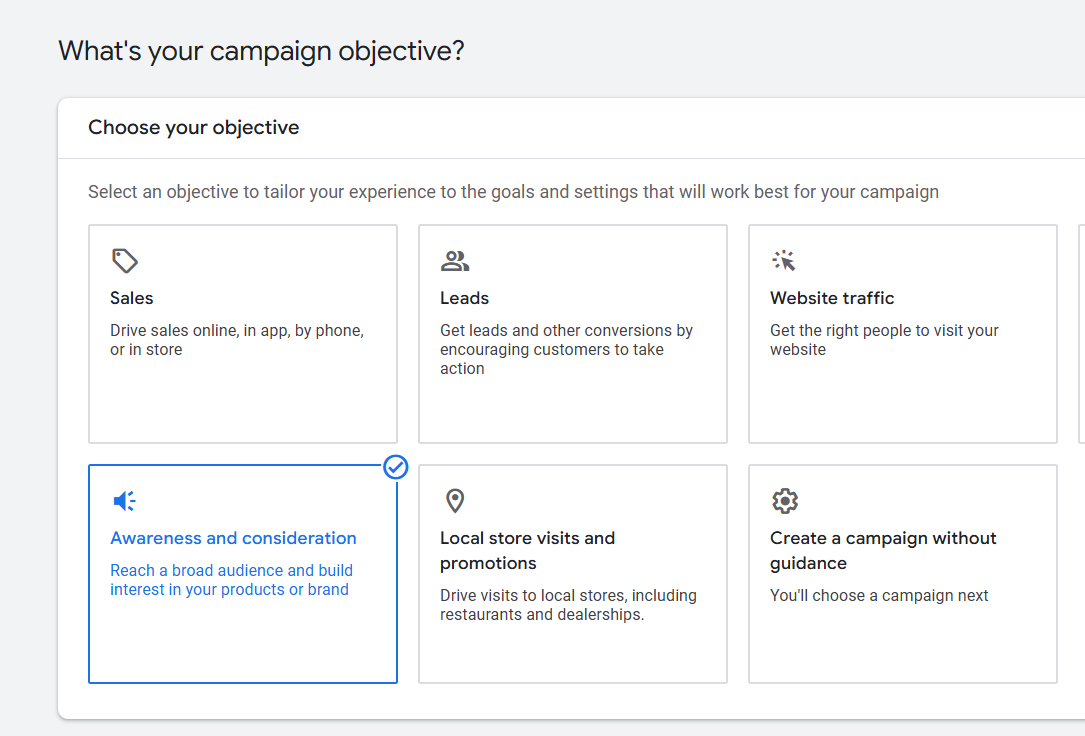
Task: Click the 'Reach a broad audience' description
Action: [x=231, y=580]
